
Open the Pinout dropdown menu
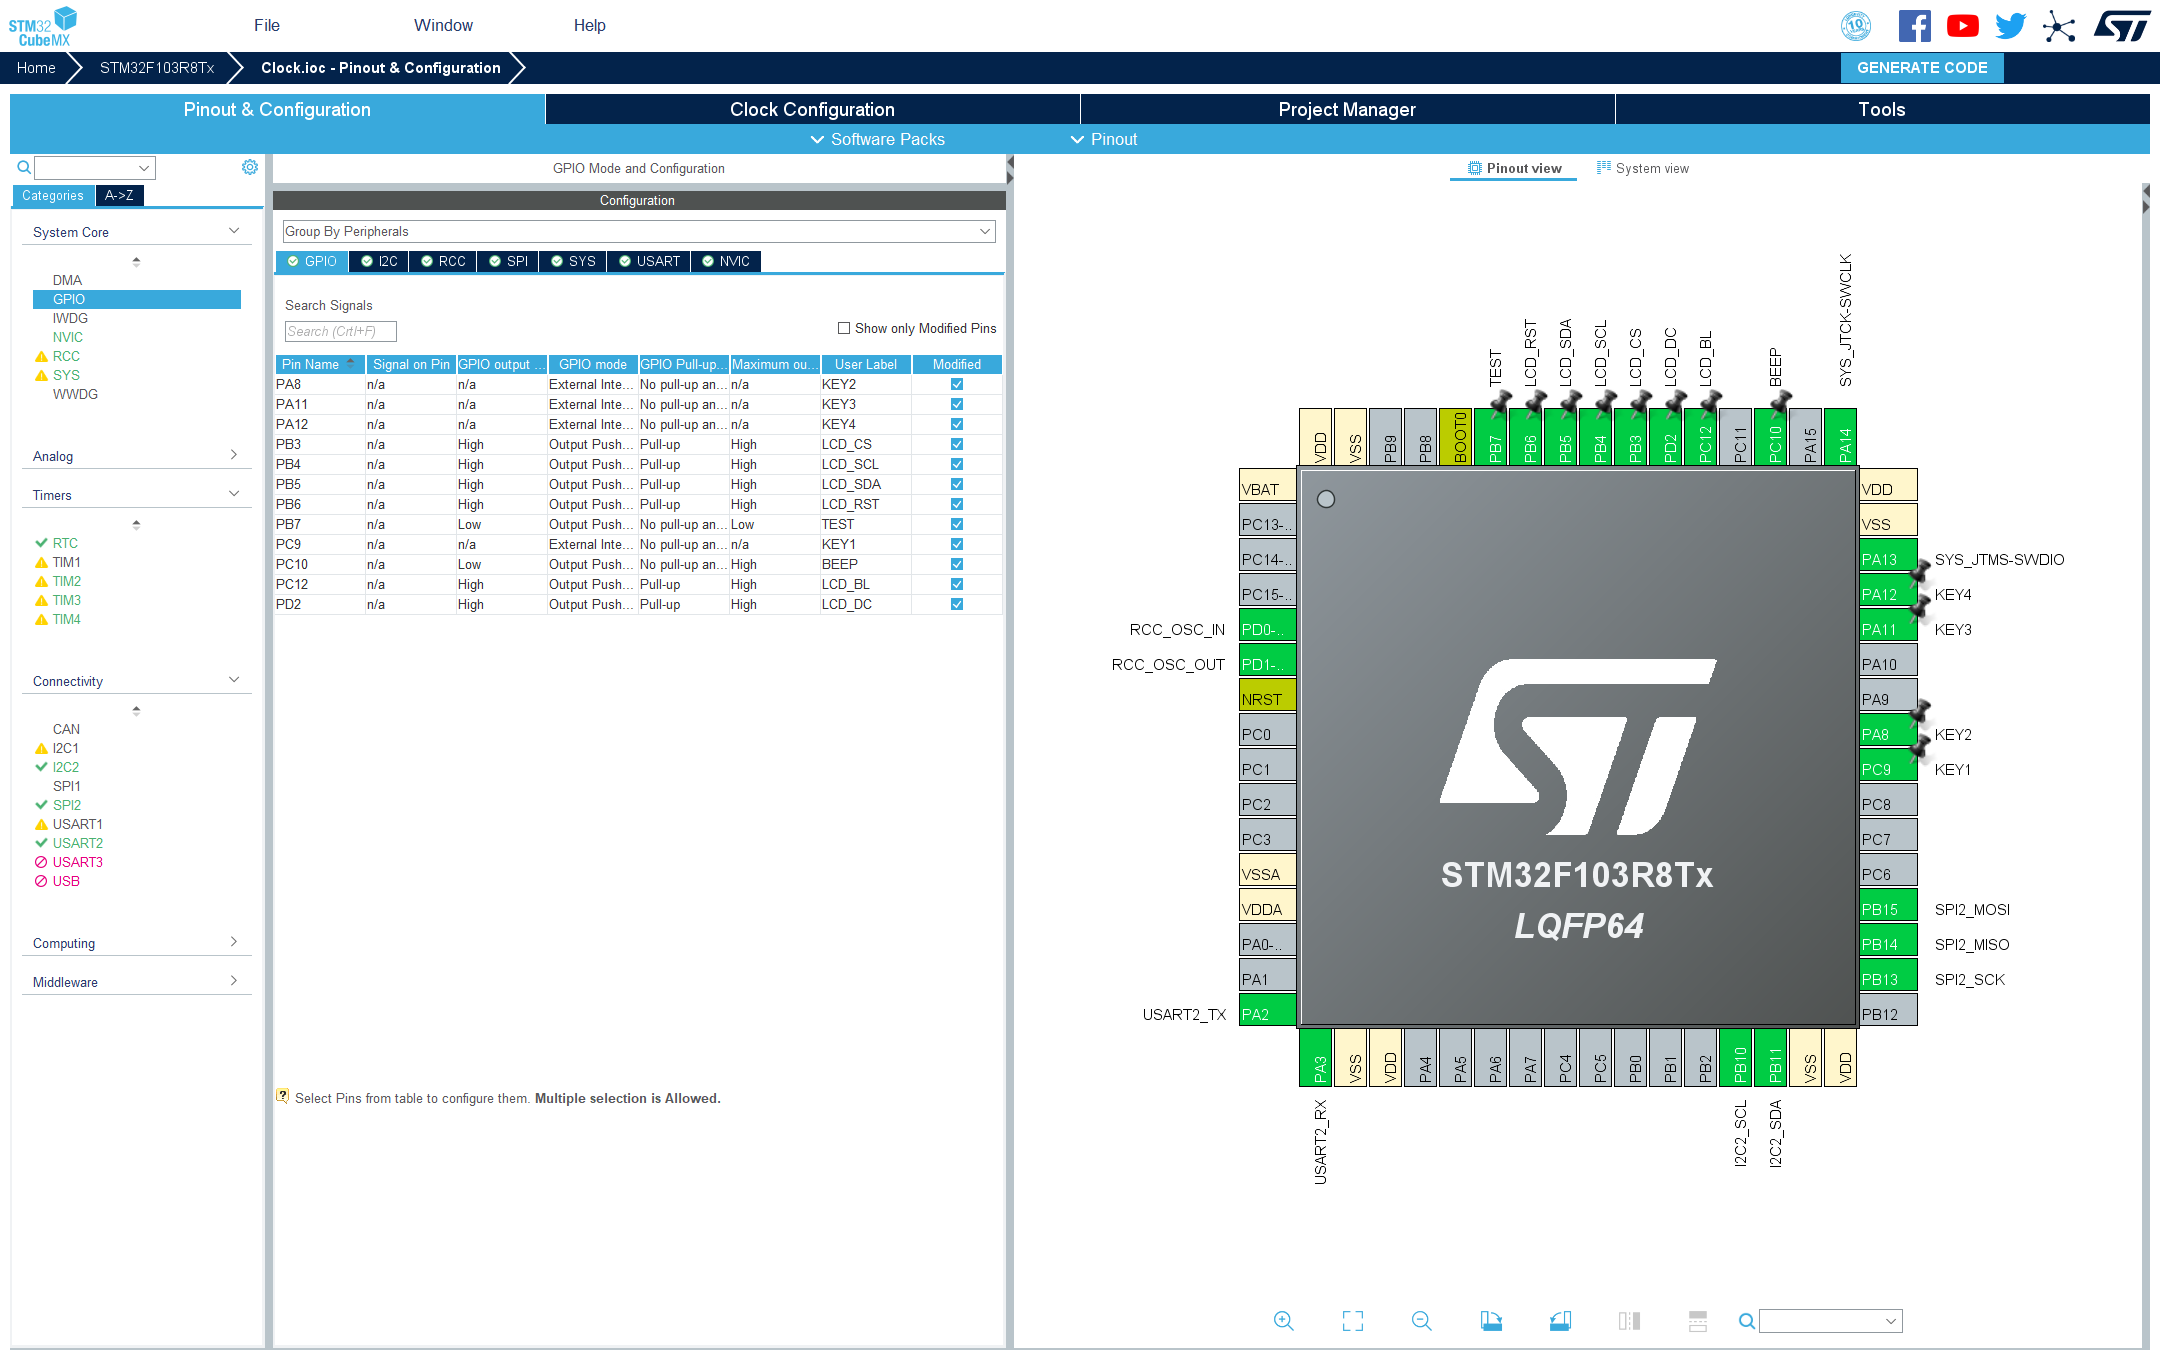coord(1104,139)
